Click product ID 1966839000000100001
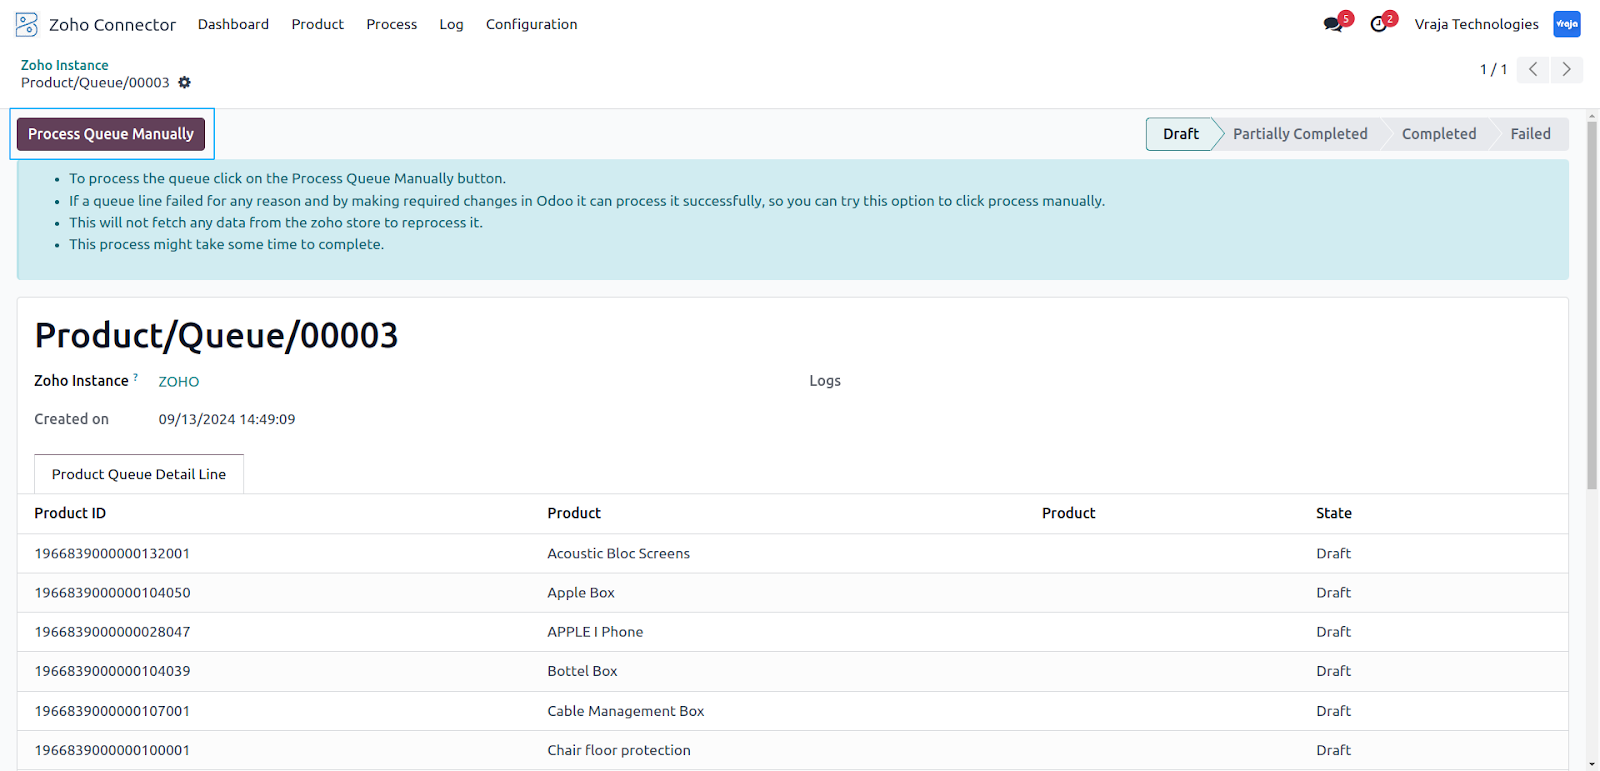 pyautogui.click(x=112, y=750)
